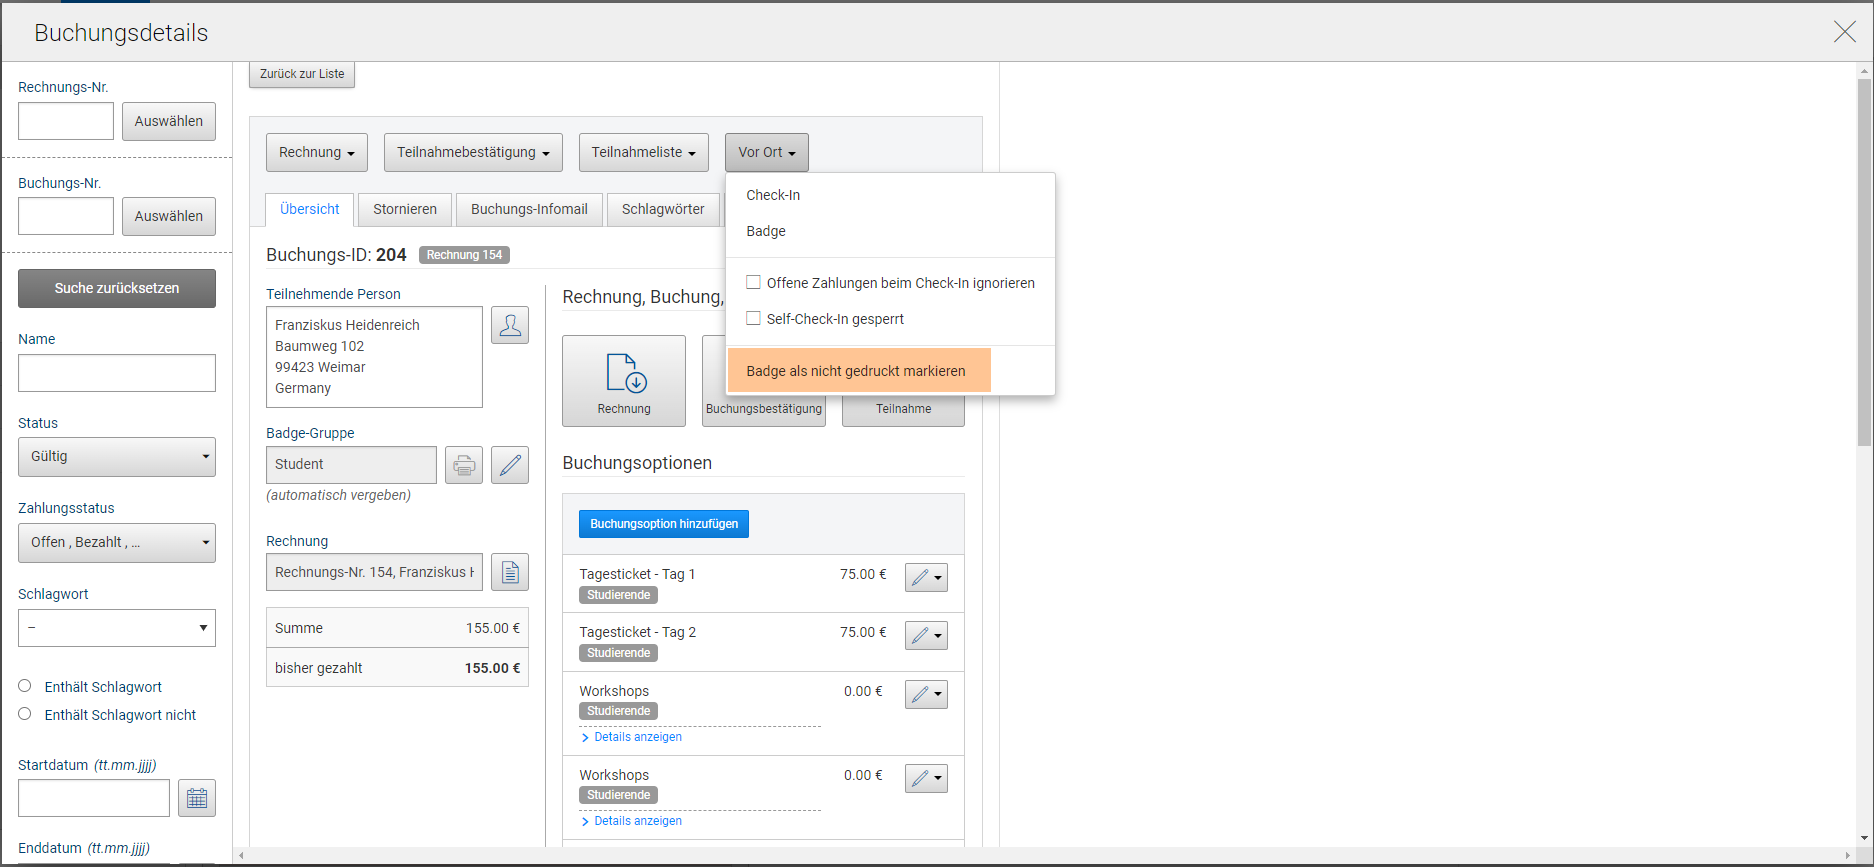Expand the Teilnahmebestätigung dropdown
The image size is (1874, 867).
473,153
